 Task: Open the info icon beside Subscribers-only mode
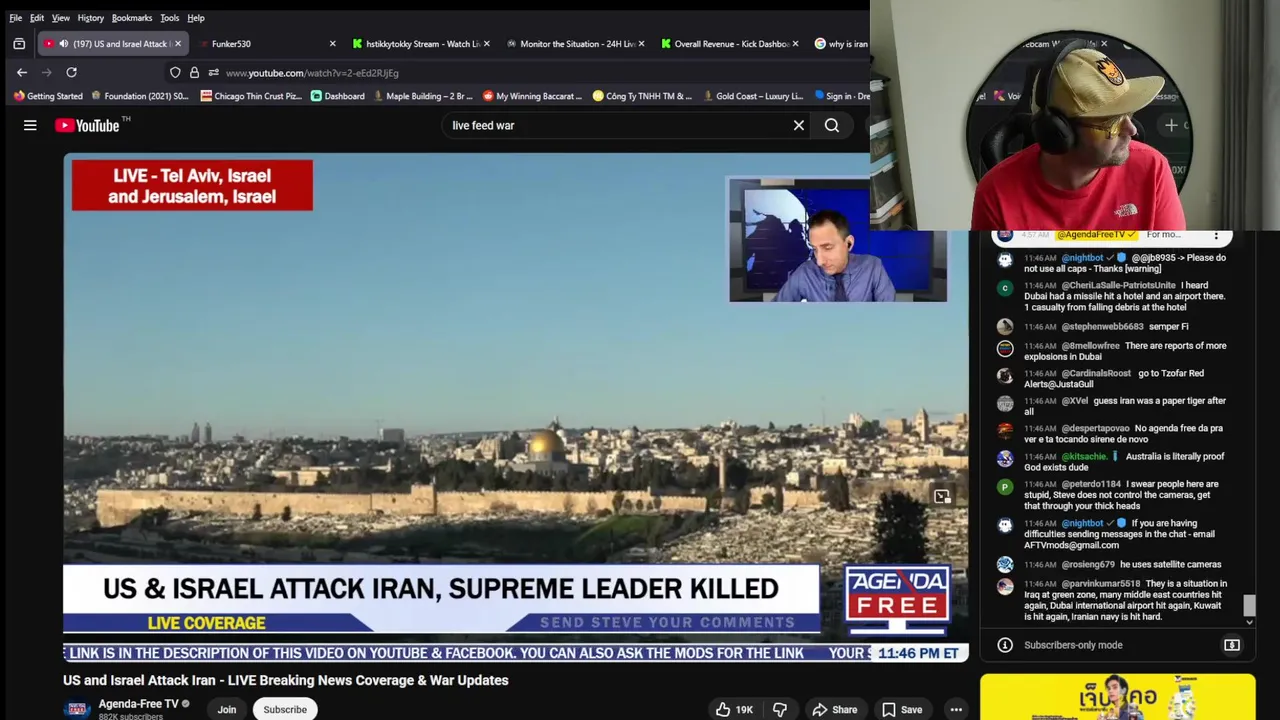(1005, 645)
